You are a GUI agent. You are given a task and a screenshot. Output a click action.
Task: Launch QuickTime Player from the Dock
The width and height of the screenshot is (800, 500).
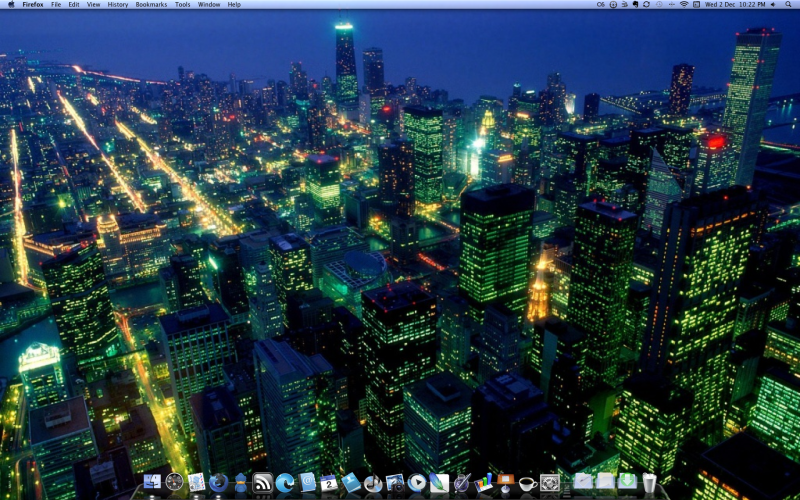[417, 482]
